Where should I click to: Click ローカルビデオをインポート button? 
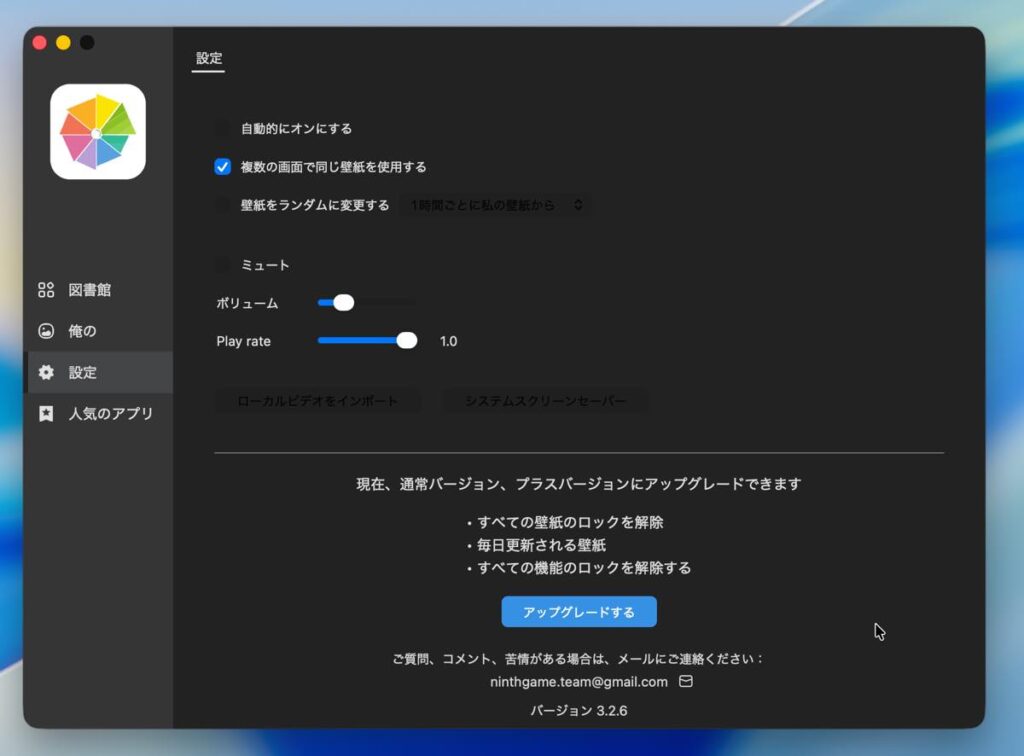[318, 401]
